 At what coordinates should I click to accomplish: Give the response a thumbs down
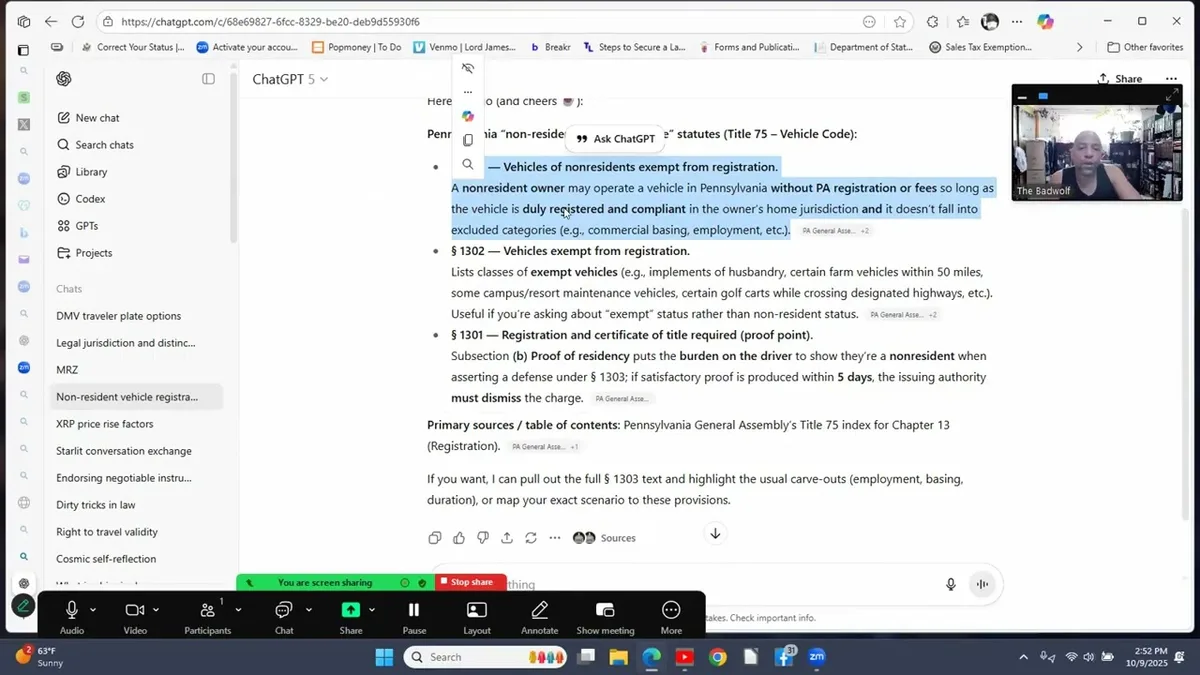[483, 538]
